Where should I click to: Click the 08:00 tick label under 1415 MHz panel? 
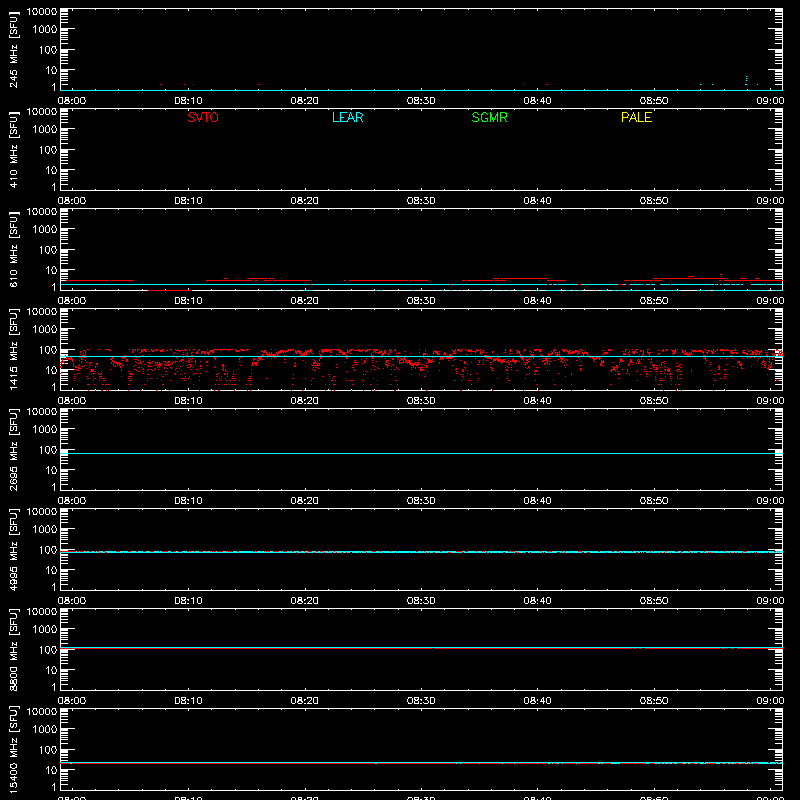tap(72, 401)
